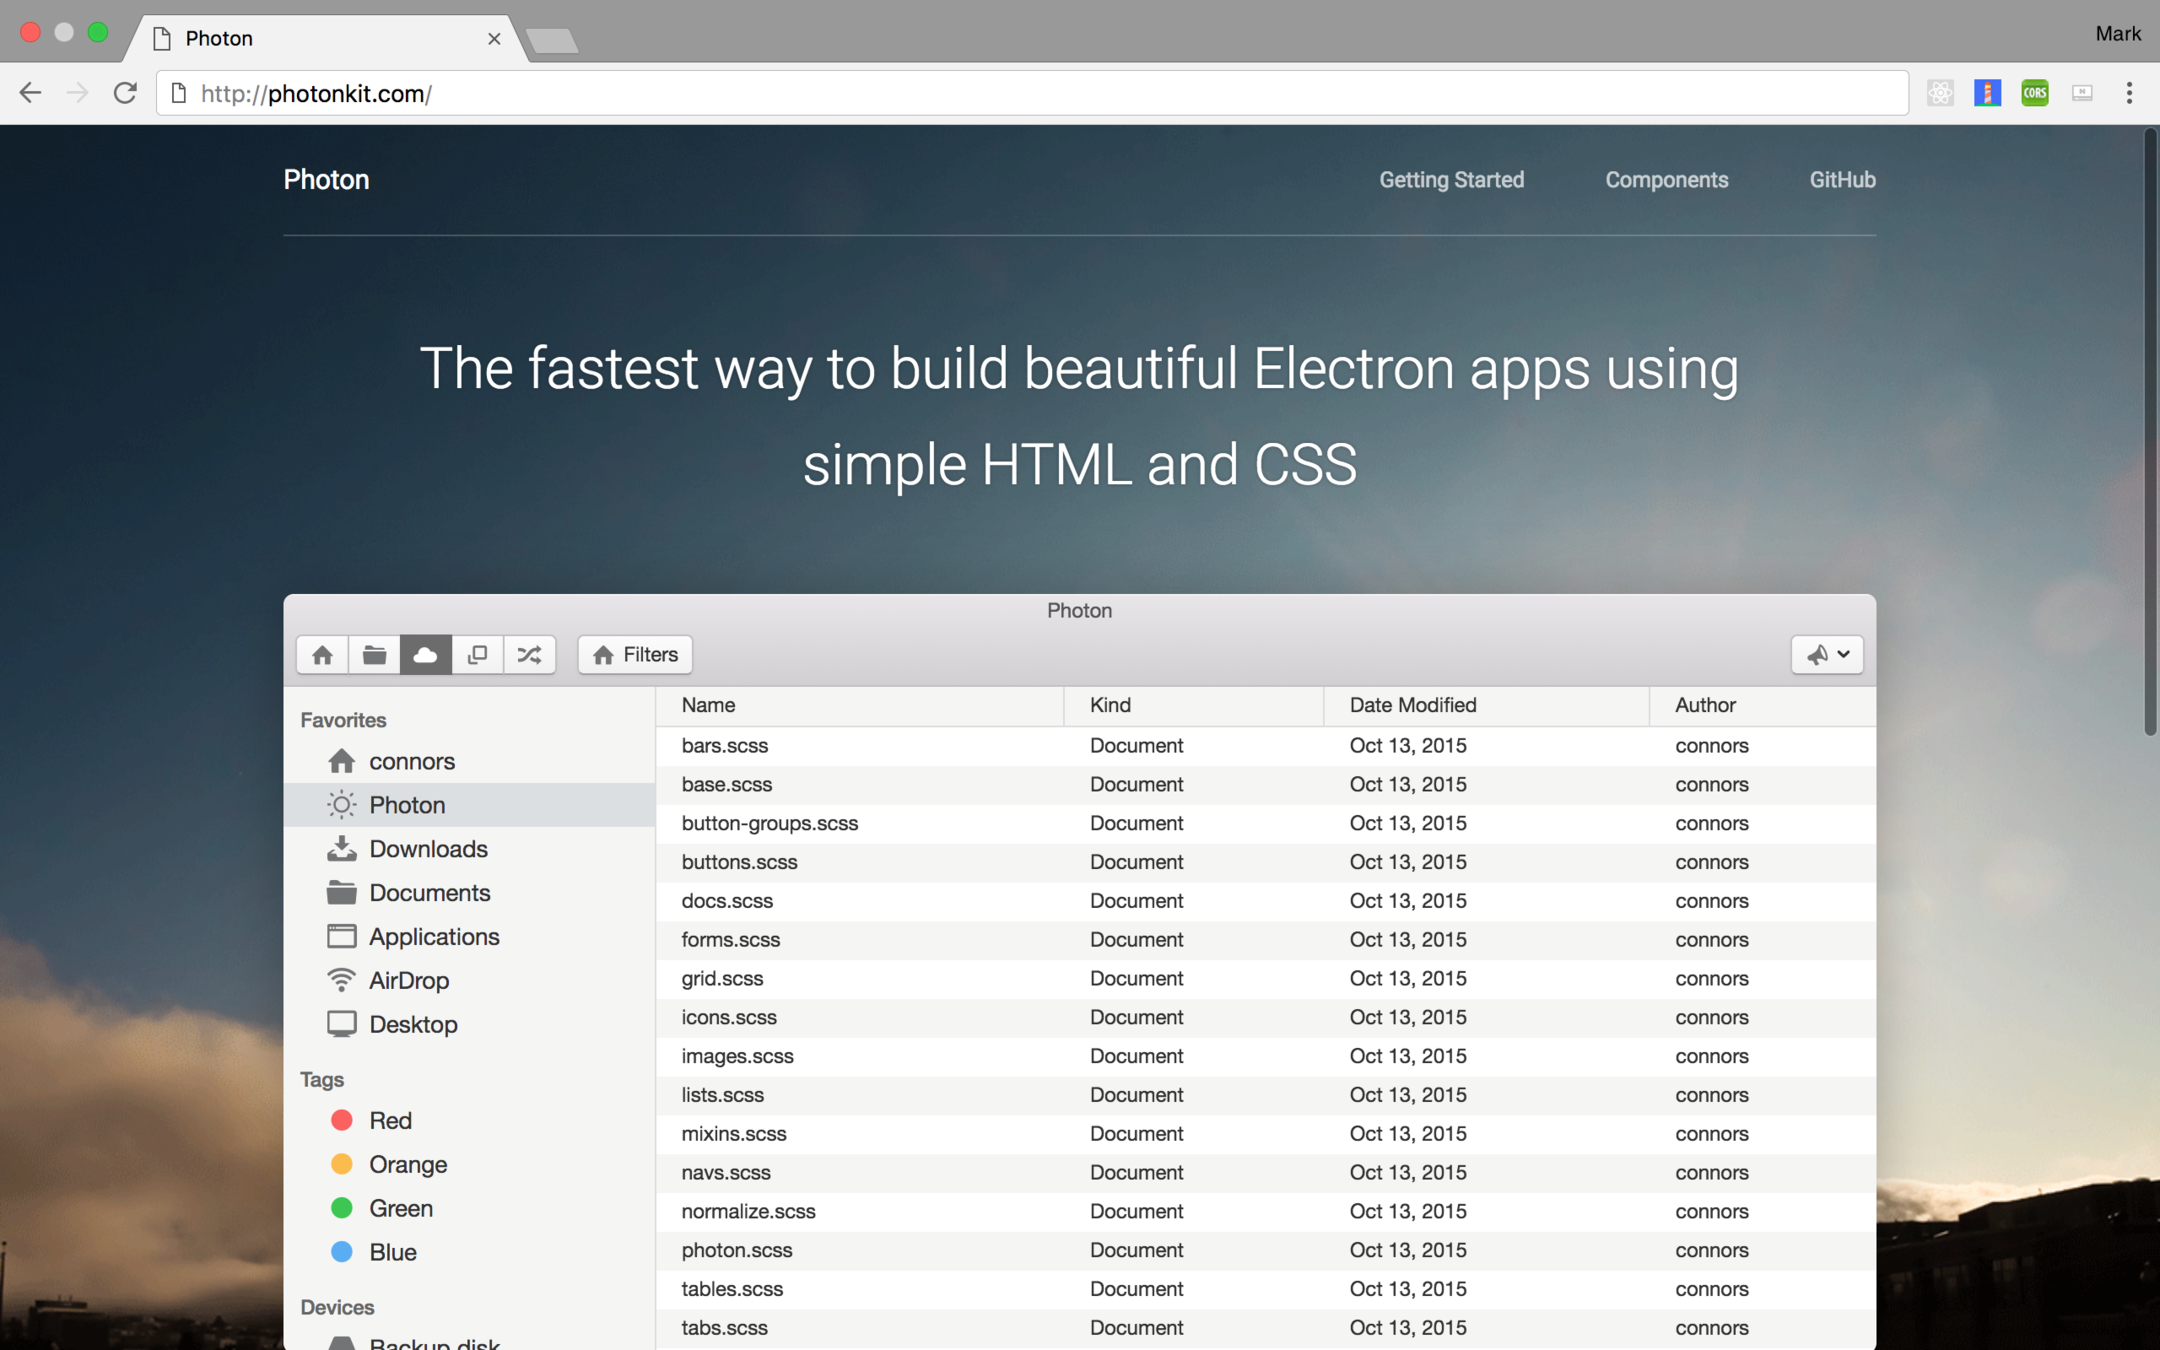Click the photonkit.com address bar

tap(1000, 93)
